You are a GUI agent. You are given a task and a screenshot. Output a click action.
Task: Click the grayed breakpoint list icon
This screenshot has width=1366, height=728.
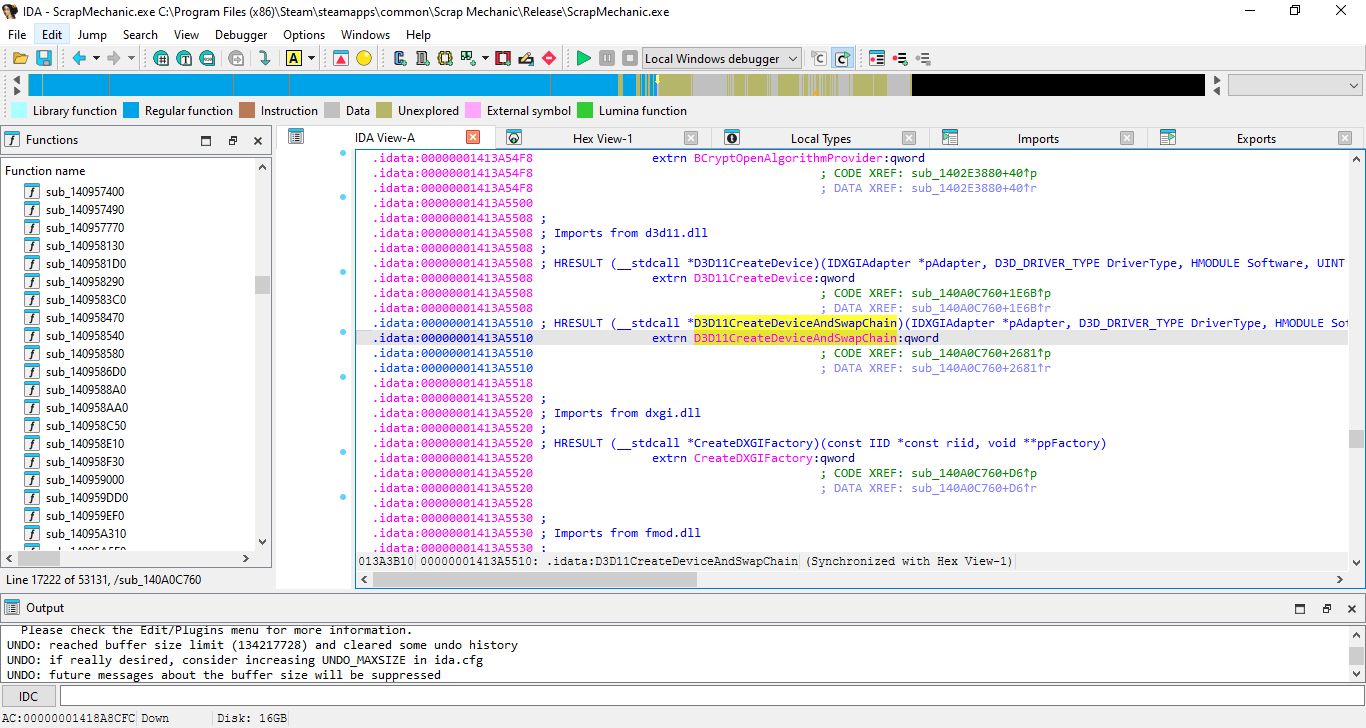(x=923, y=59)
